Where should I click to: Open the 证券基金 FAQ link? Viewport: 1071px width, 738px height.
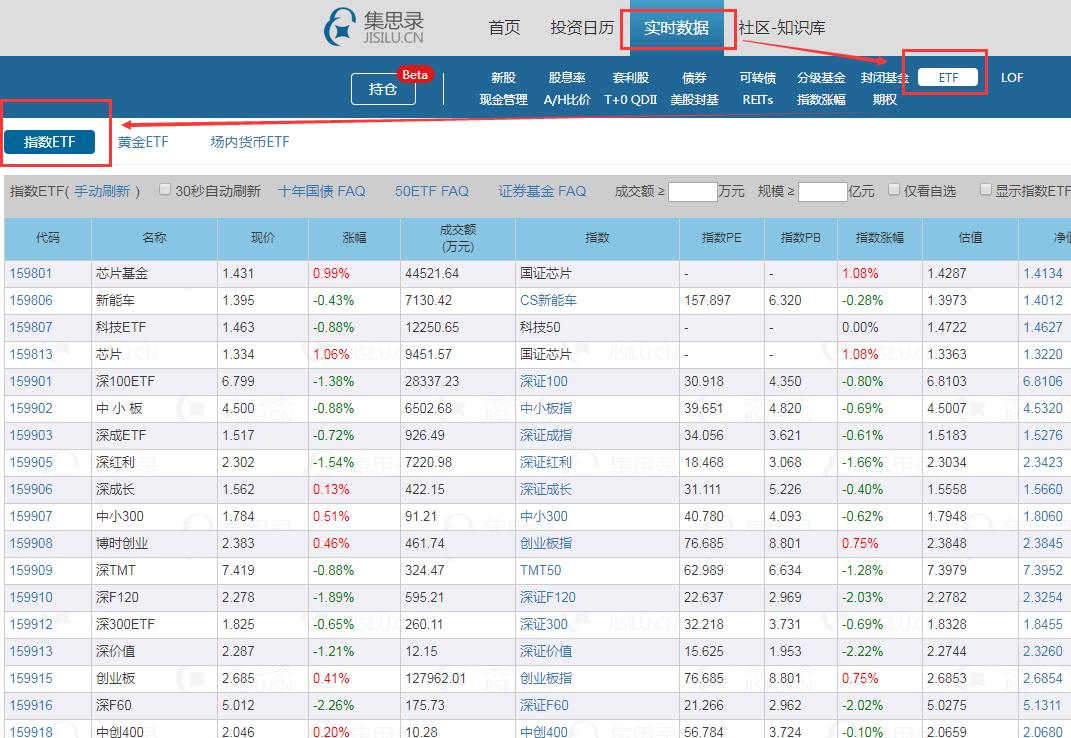click(541, 191)
